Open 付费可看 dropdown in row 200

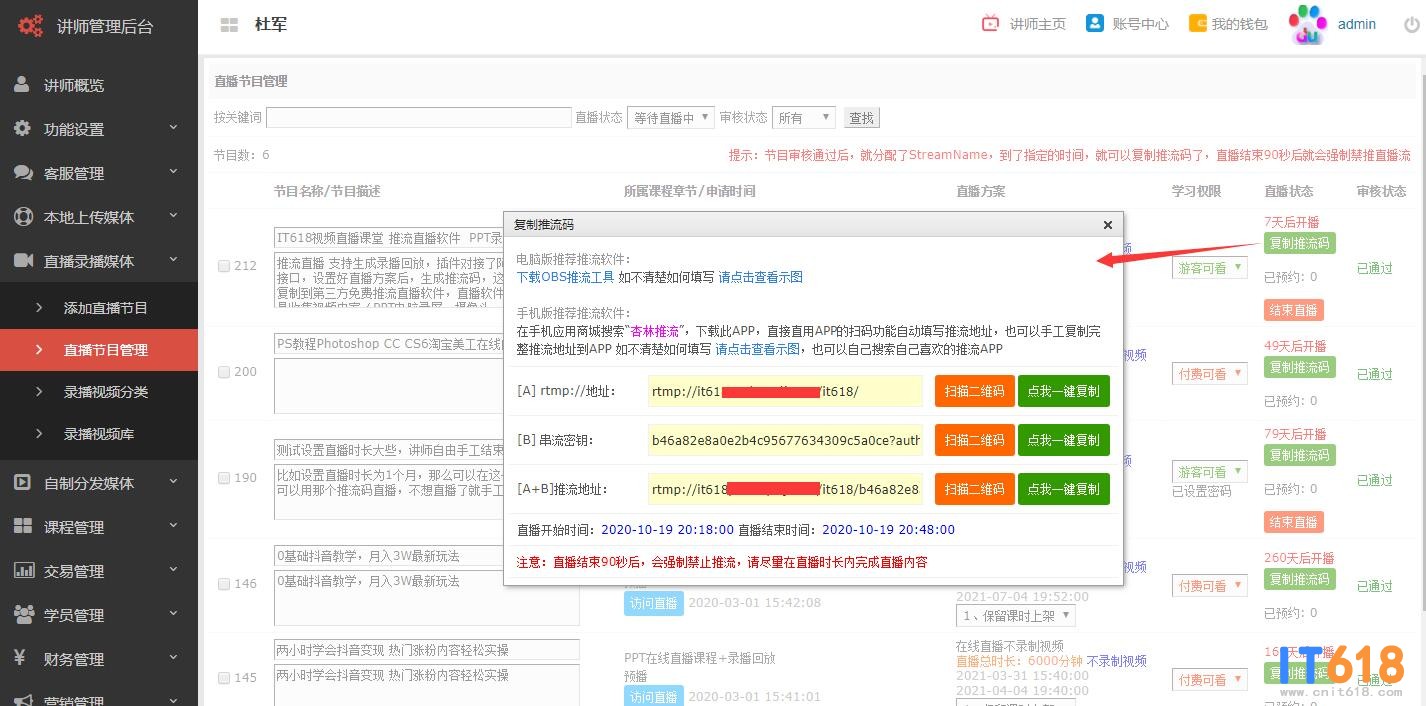(x=1210, y=374)
